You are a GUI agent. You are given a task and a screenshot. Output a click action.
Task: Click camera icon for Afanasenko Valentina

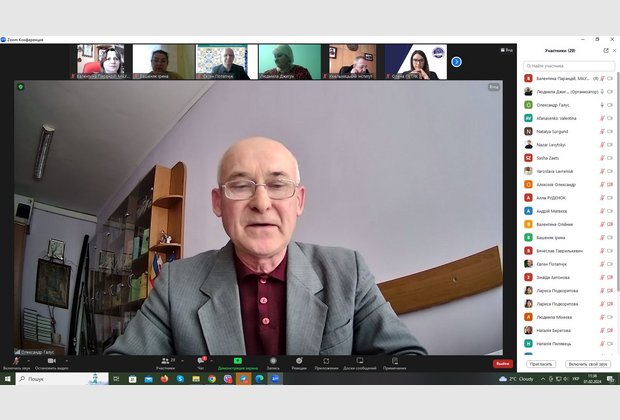coord(610,118)
